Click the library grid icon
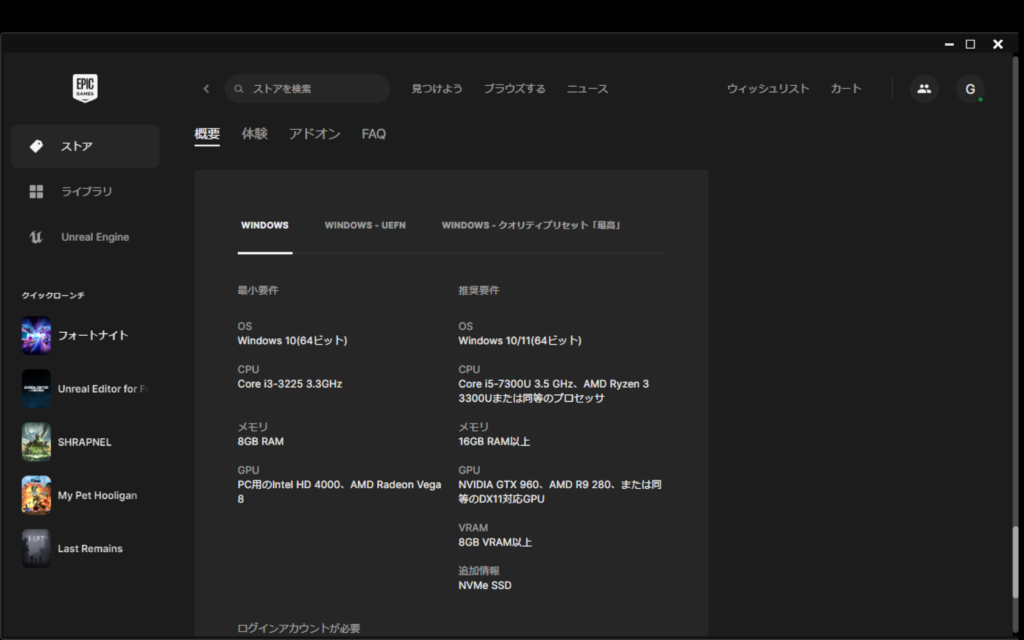Image resolution: width=1024 pixels, height=640 pixels. pyautogui.click(x=37, y=191)
